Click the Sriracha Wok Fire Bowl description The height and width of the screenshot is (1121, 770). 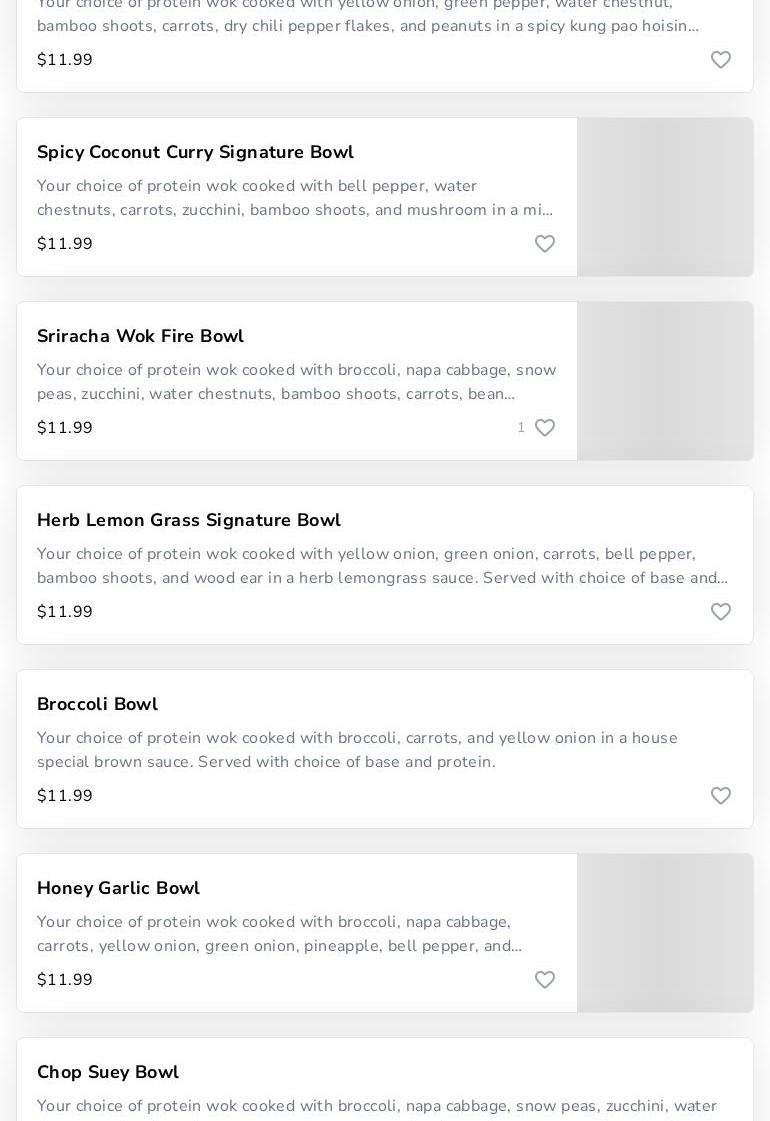(296, 382)
